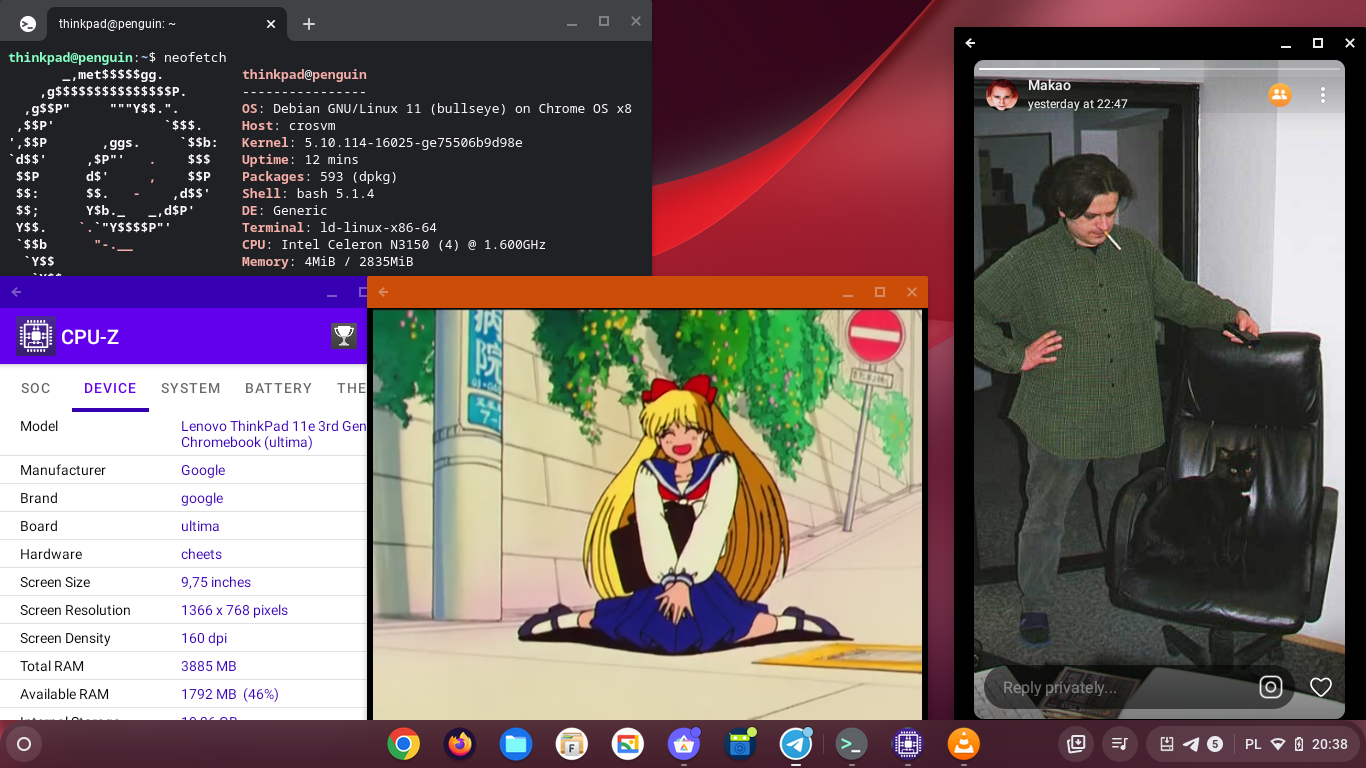Image resolution: width=1366 pixels, height=768 pixels.
Task: Open VLC media player from shelf
Action: 963,744
